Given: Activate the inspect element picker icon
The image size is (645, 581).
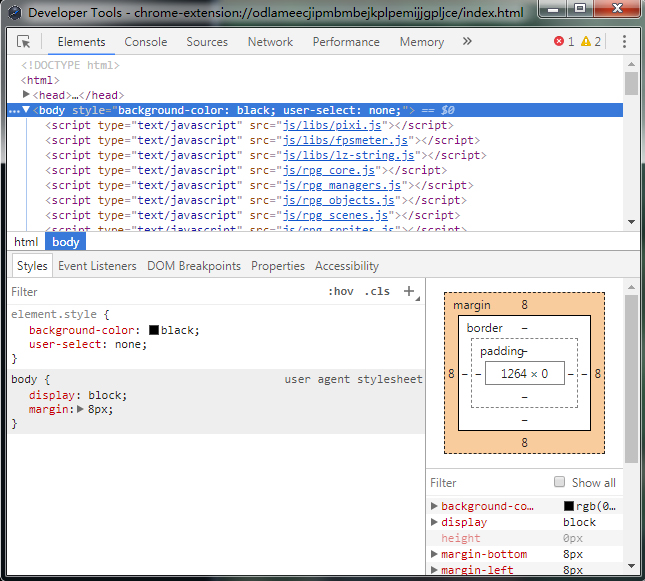Looking at the screenshot, I should (23, 42).
